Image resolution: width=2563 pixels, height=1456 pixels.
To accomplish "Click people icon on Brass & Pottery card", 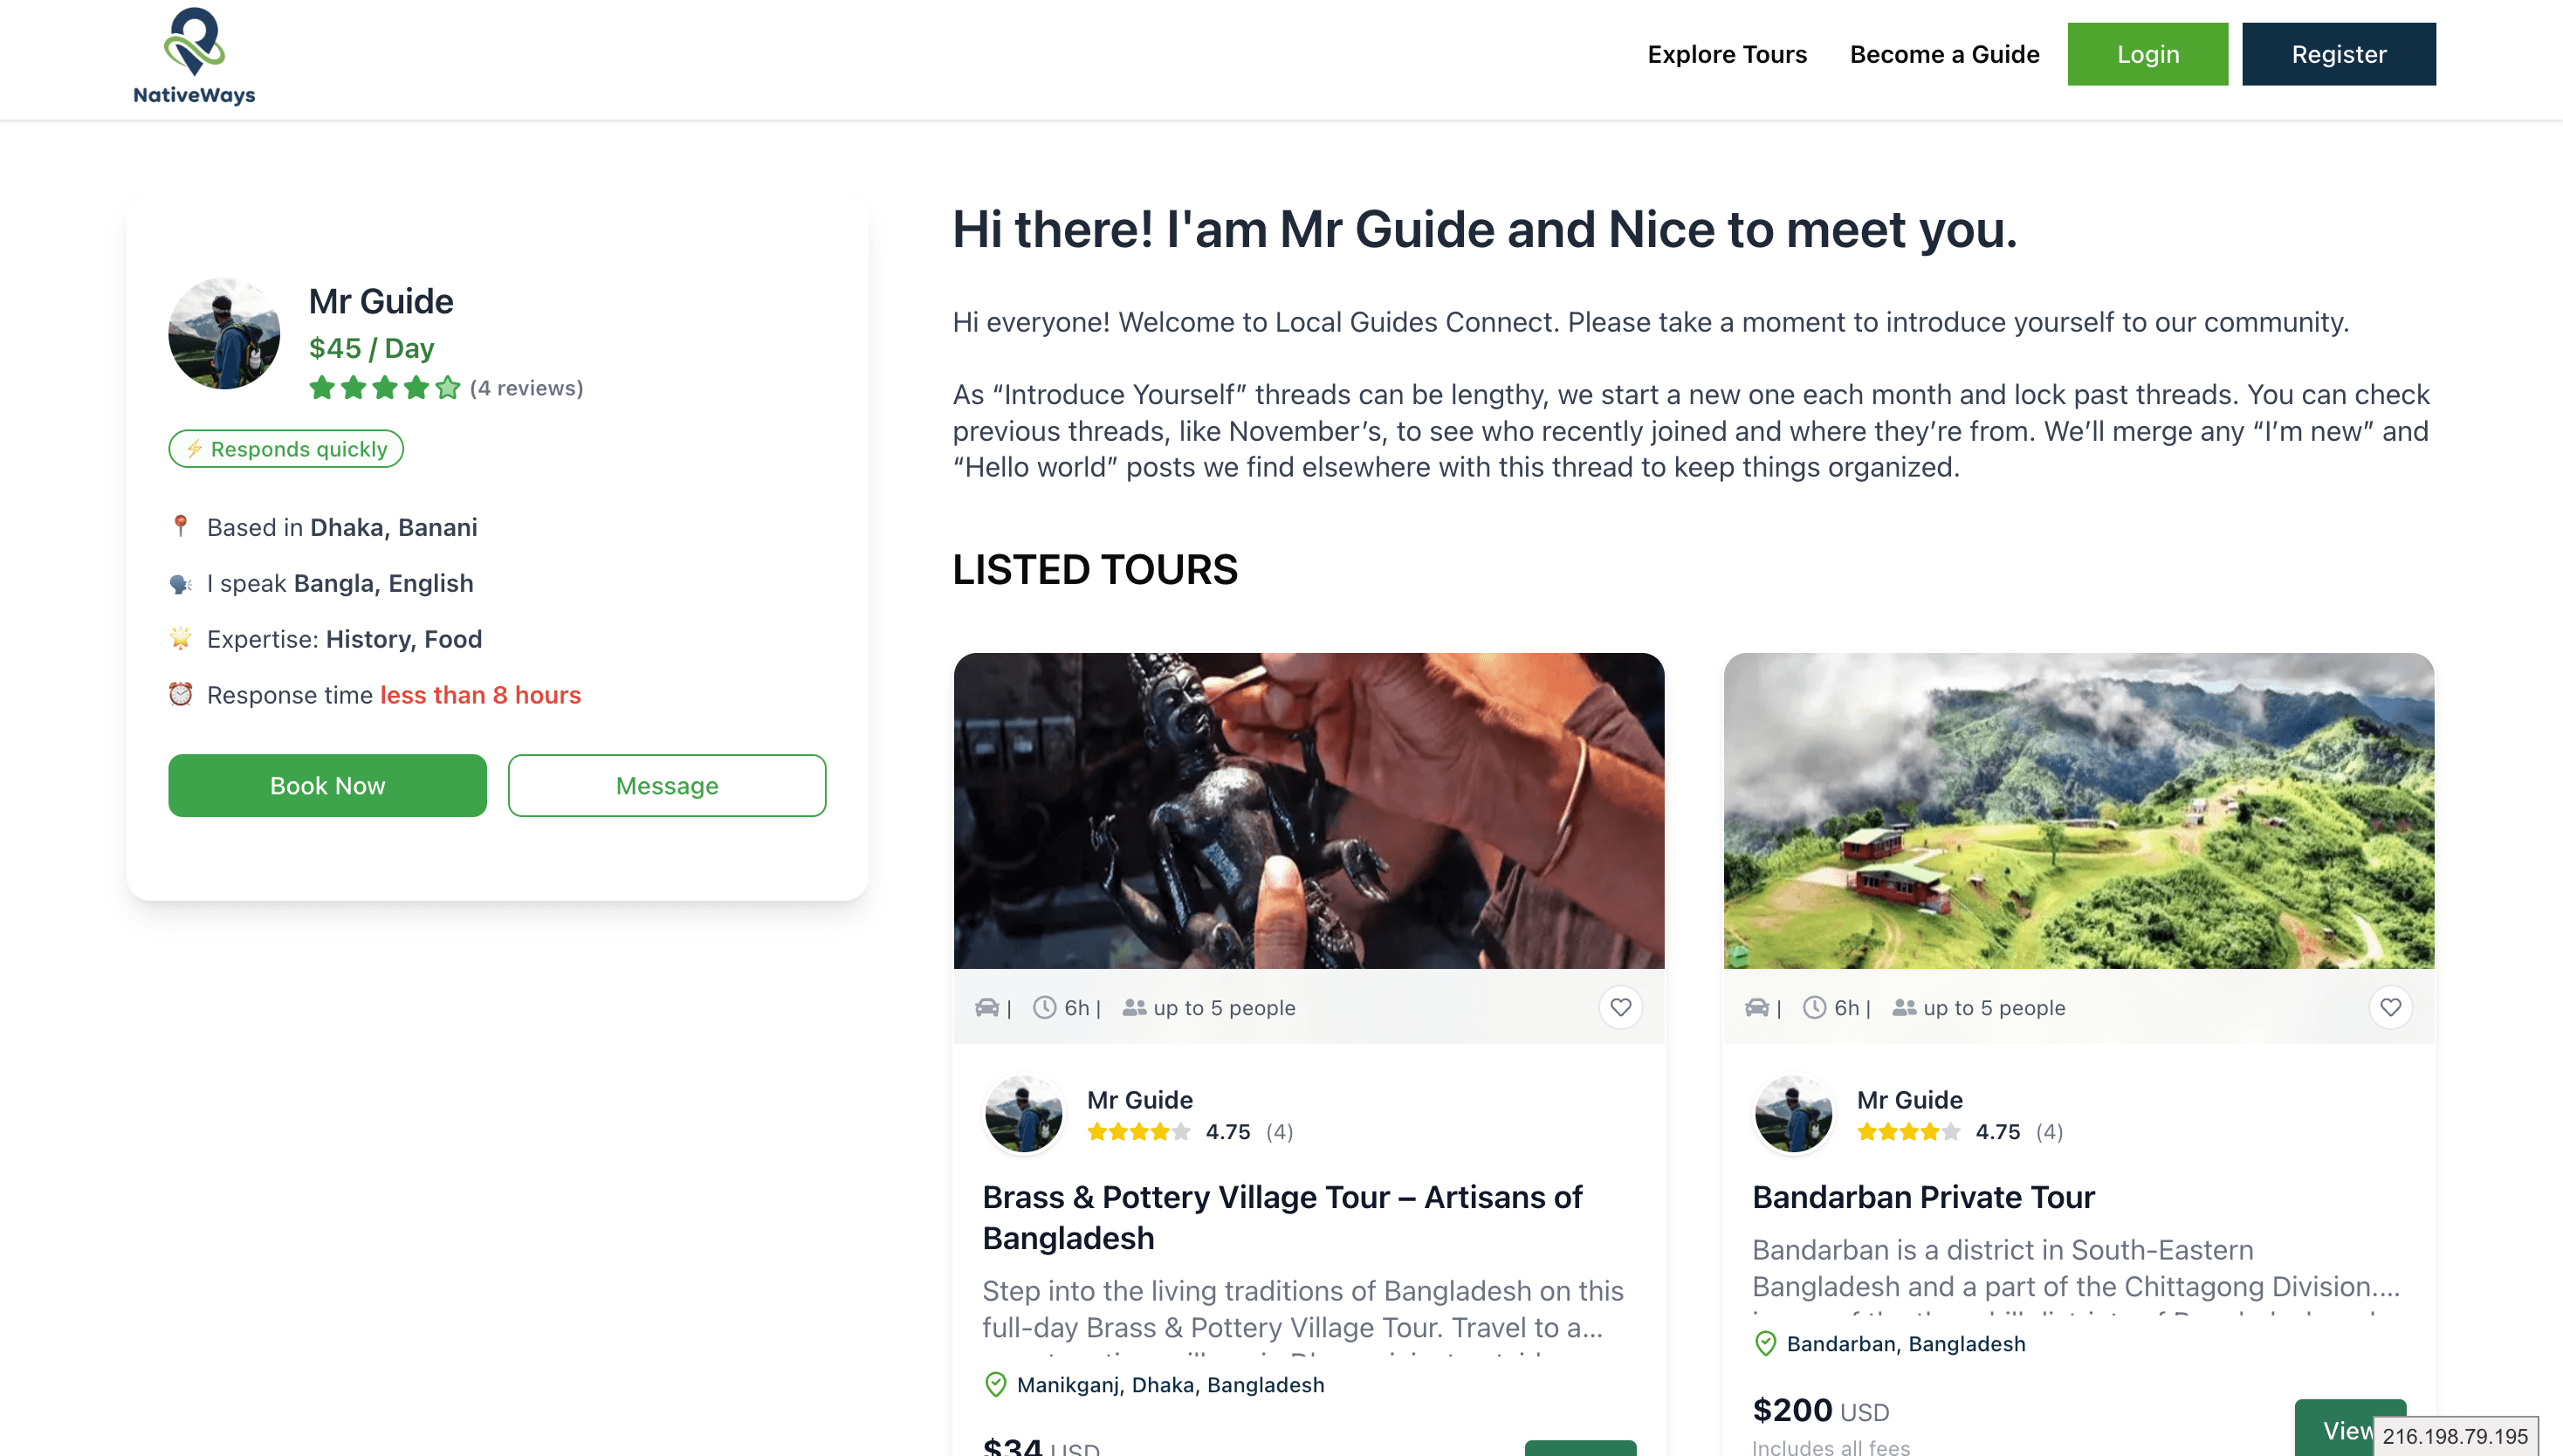I will pos(1134,1007).
